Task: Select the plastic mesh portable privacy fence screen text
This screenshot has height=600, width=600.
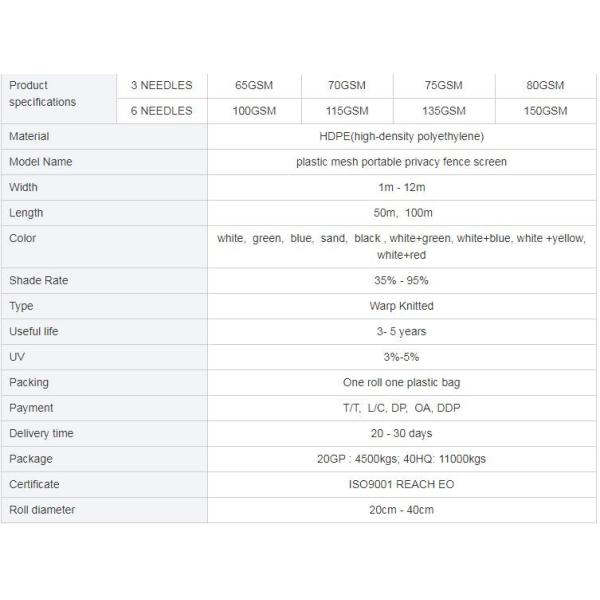Action: pos(401,162)
